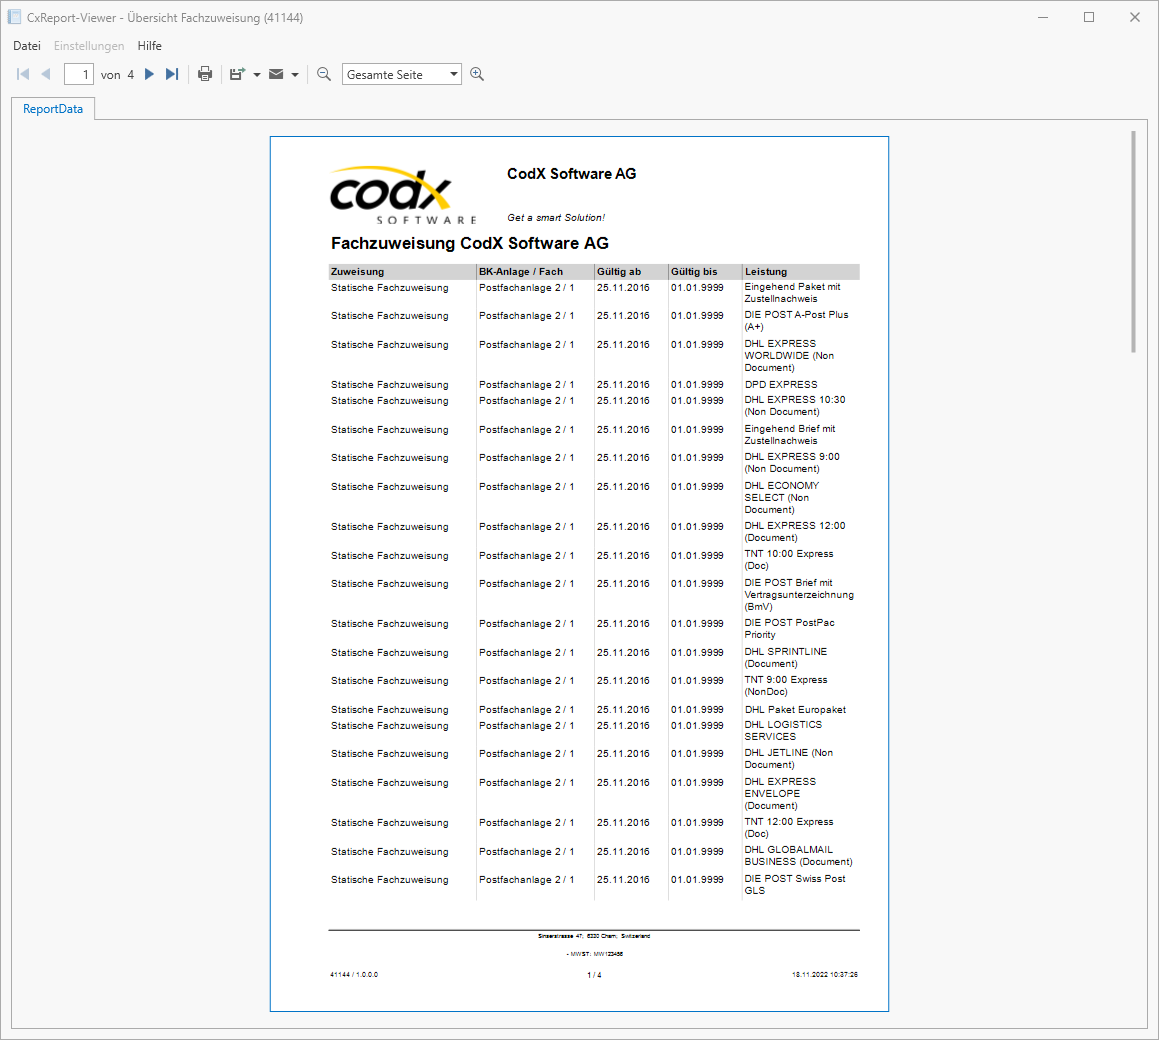The width and height of the screenshot is (1159, 1040).
Task: Click 'DHL LOGISTICS SERVICES' entry
Action: click(783, 730)
